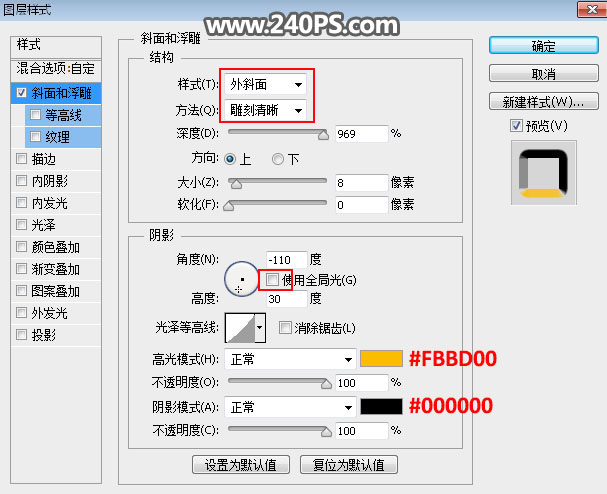The image size is (607, 494).
Task: Close the 图层样式 dialog
Action: coord(592,9)
